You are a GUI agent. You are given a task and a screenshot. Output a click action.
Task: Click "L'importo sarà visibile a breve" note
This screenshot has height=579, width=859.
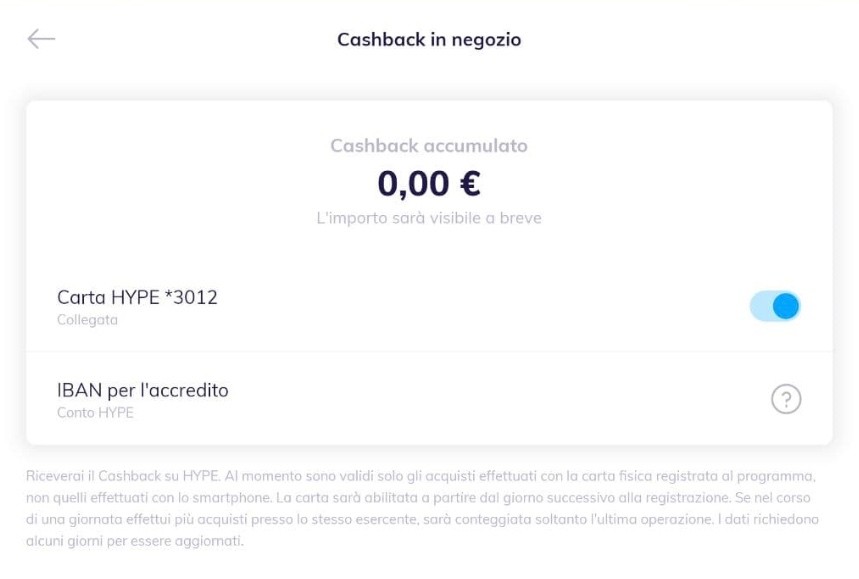tap(429, 218)
